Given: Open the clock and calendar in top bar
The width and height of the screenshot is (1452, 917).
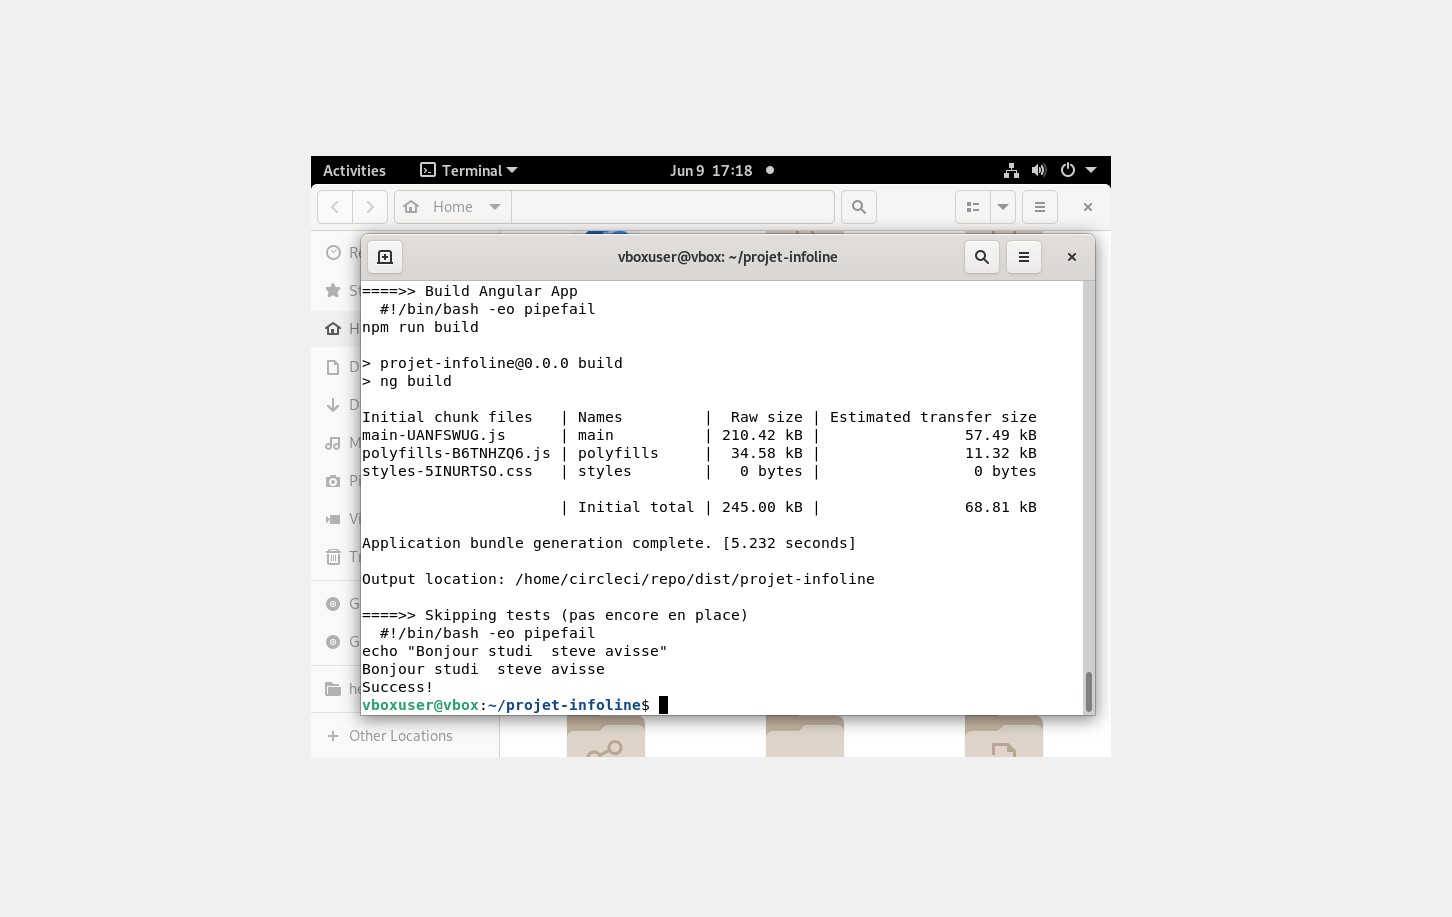Looking at the screenshot, I should point(711,171).
